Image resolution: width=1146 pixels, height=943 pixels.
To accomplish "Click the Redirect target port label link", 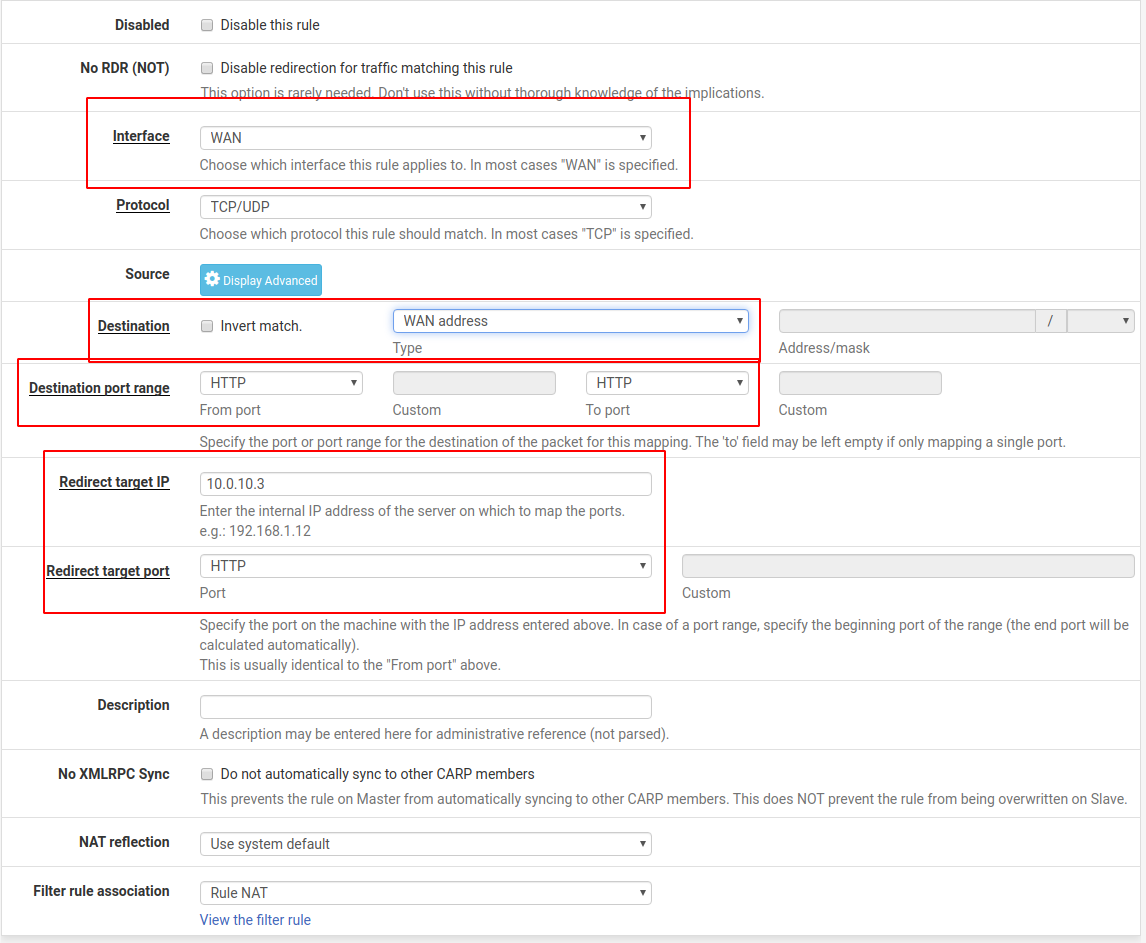I will [x=108, y=571].
